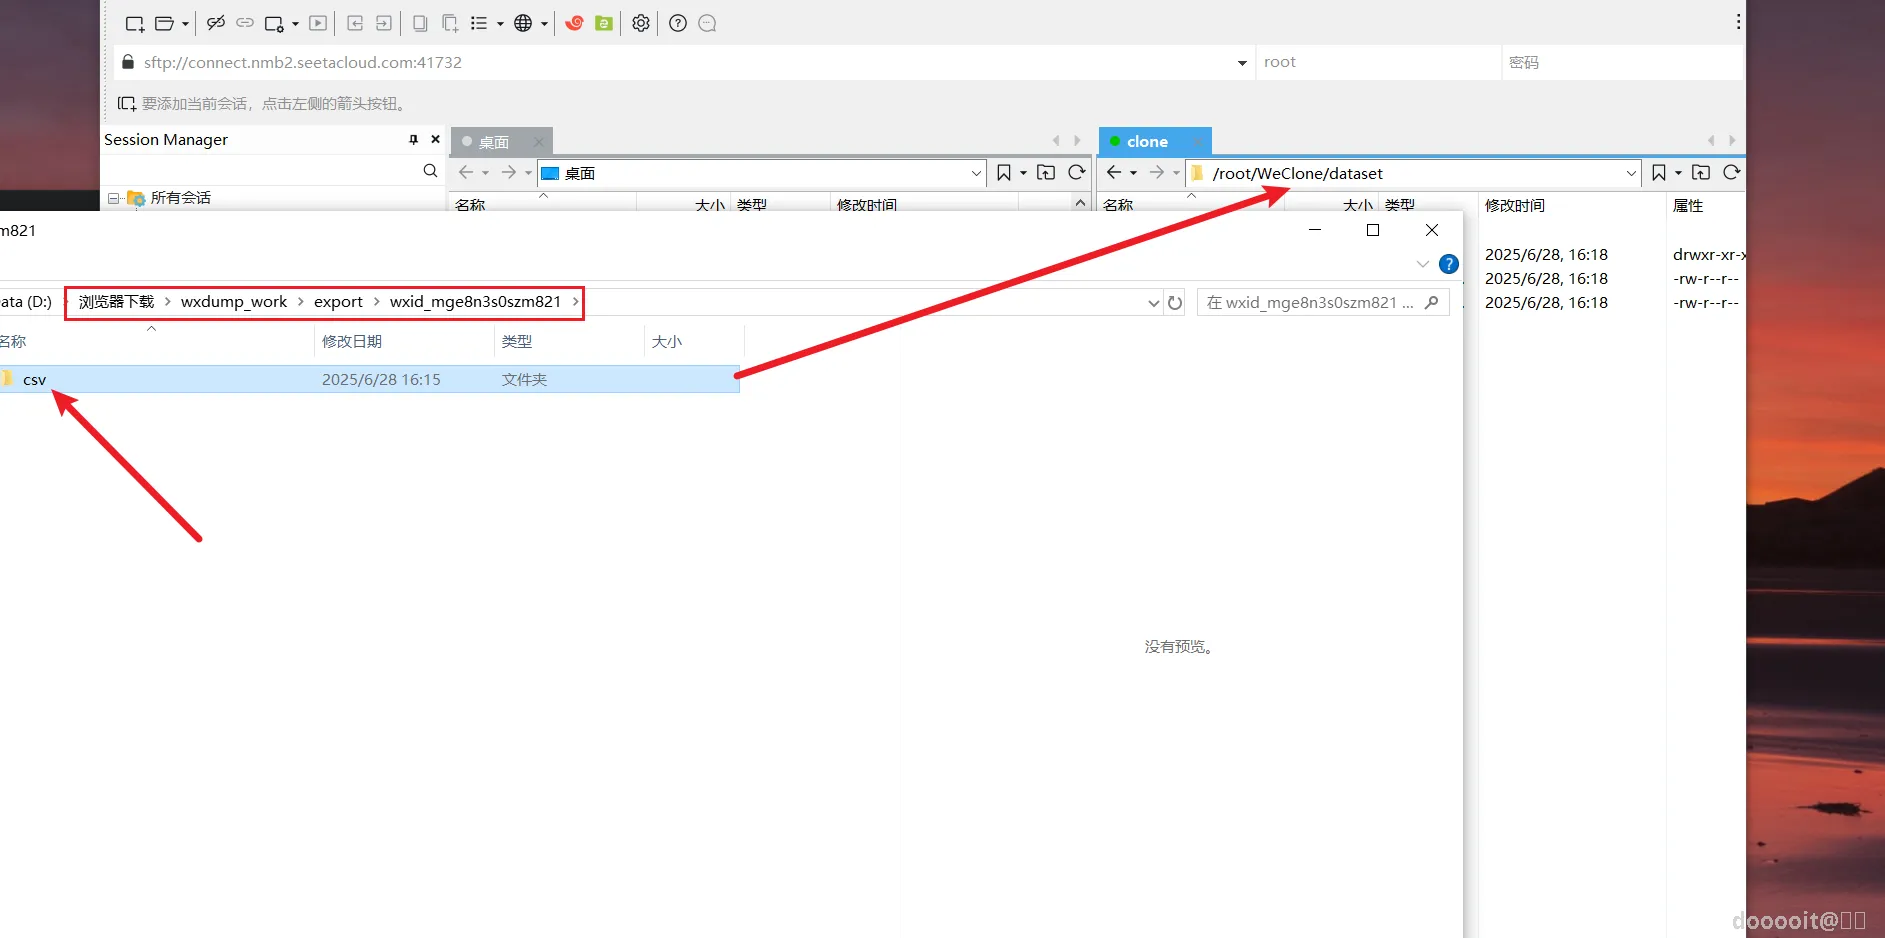This screenshot has height=938, width=1885.
Task: Click the export breadcrumb in Explorer
Action: point(338,302)
